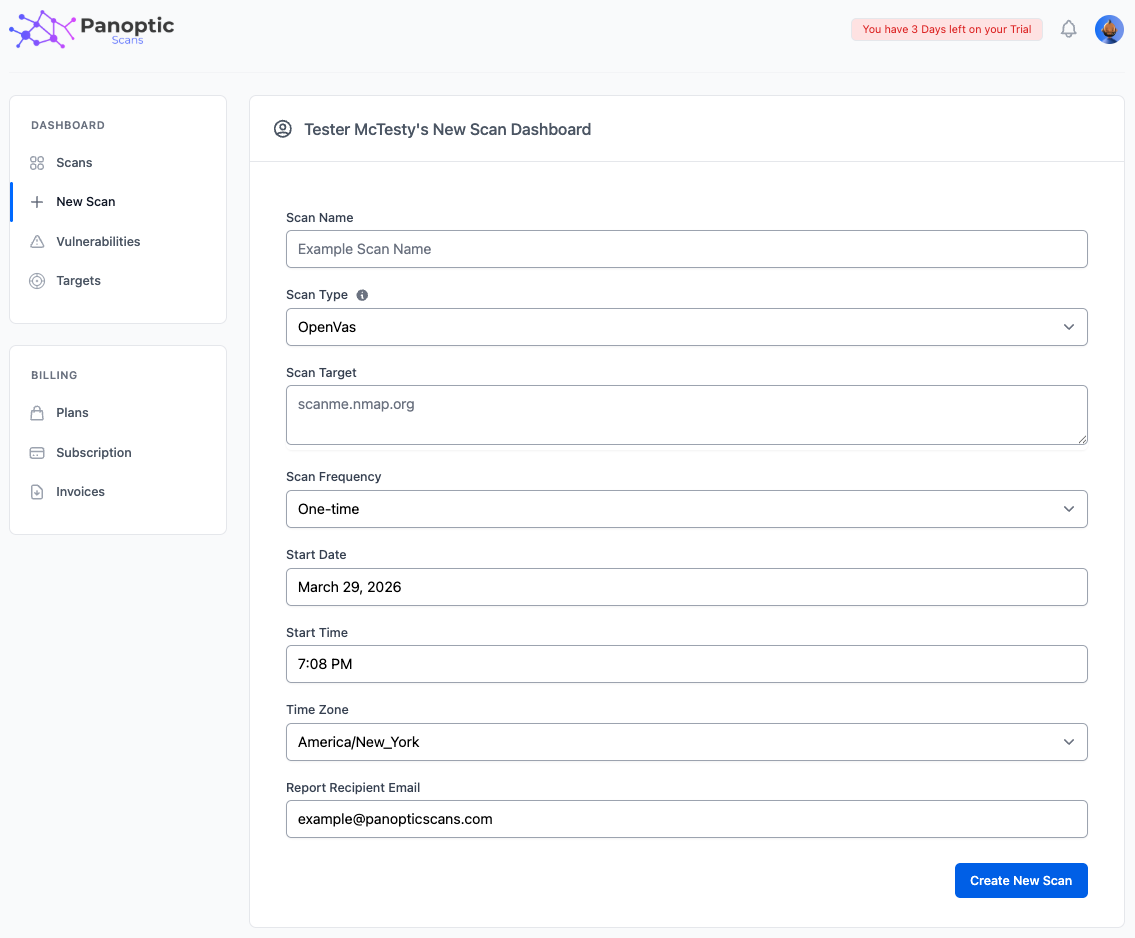The height and width of the screenshot is (938, 1135).
Task: Open Targets via the target icon
Action: (36, 280)
